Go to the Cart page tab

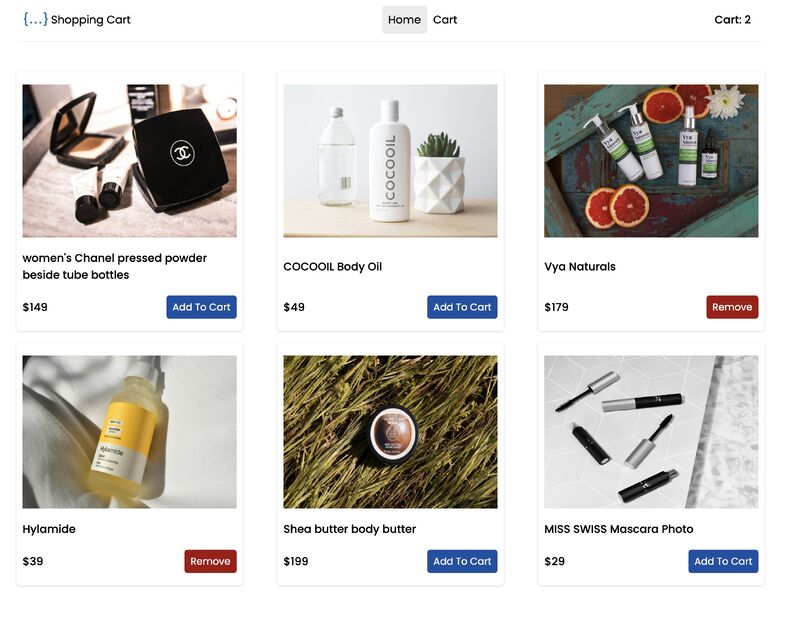click(445, 19)
